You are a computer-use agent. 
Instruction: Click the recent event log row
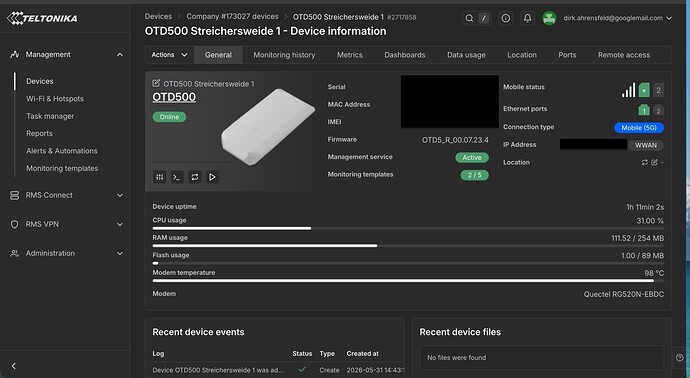pos(277,370)
